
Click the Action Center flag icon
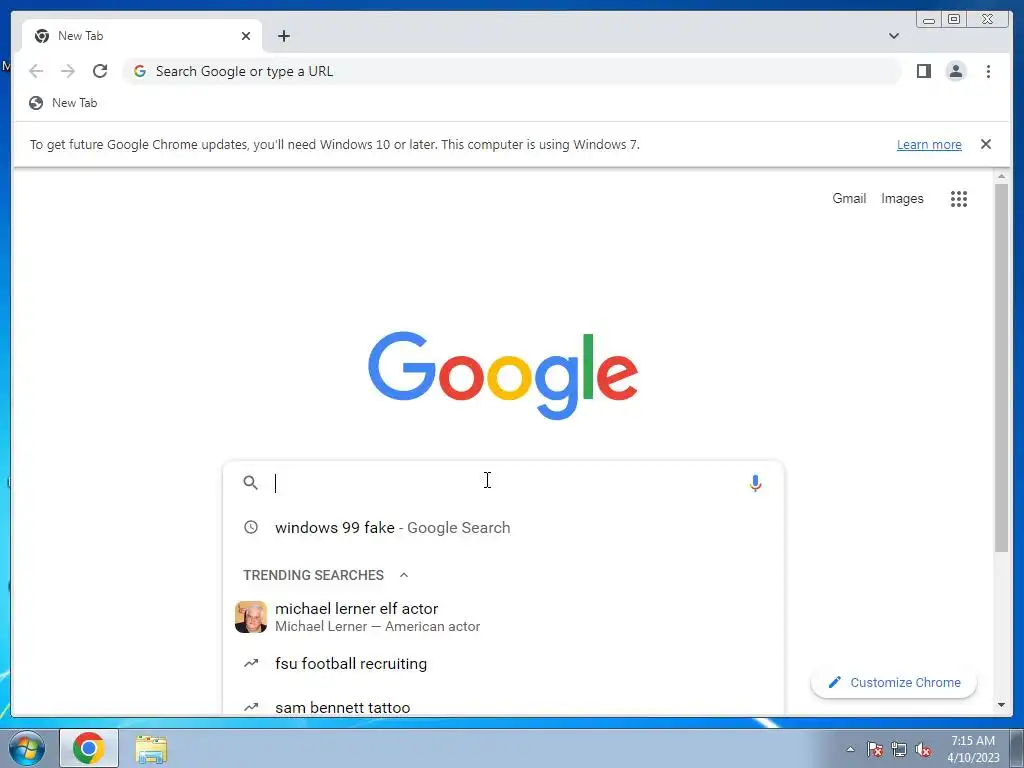874,749
